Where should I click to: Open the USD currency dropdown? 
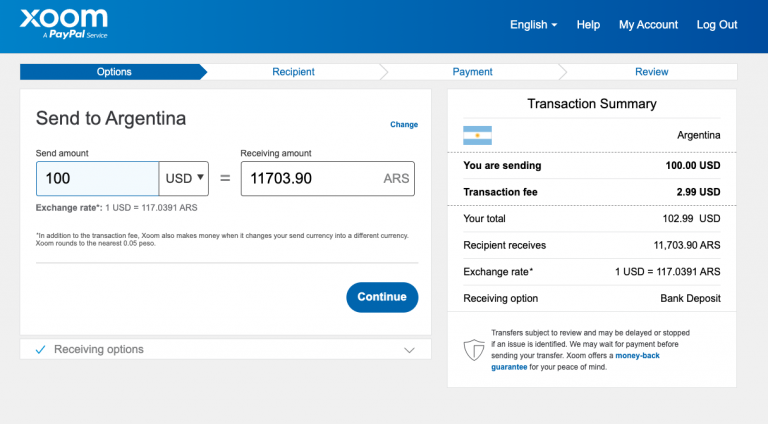click(x=184, y=178)
